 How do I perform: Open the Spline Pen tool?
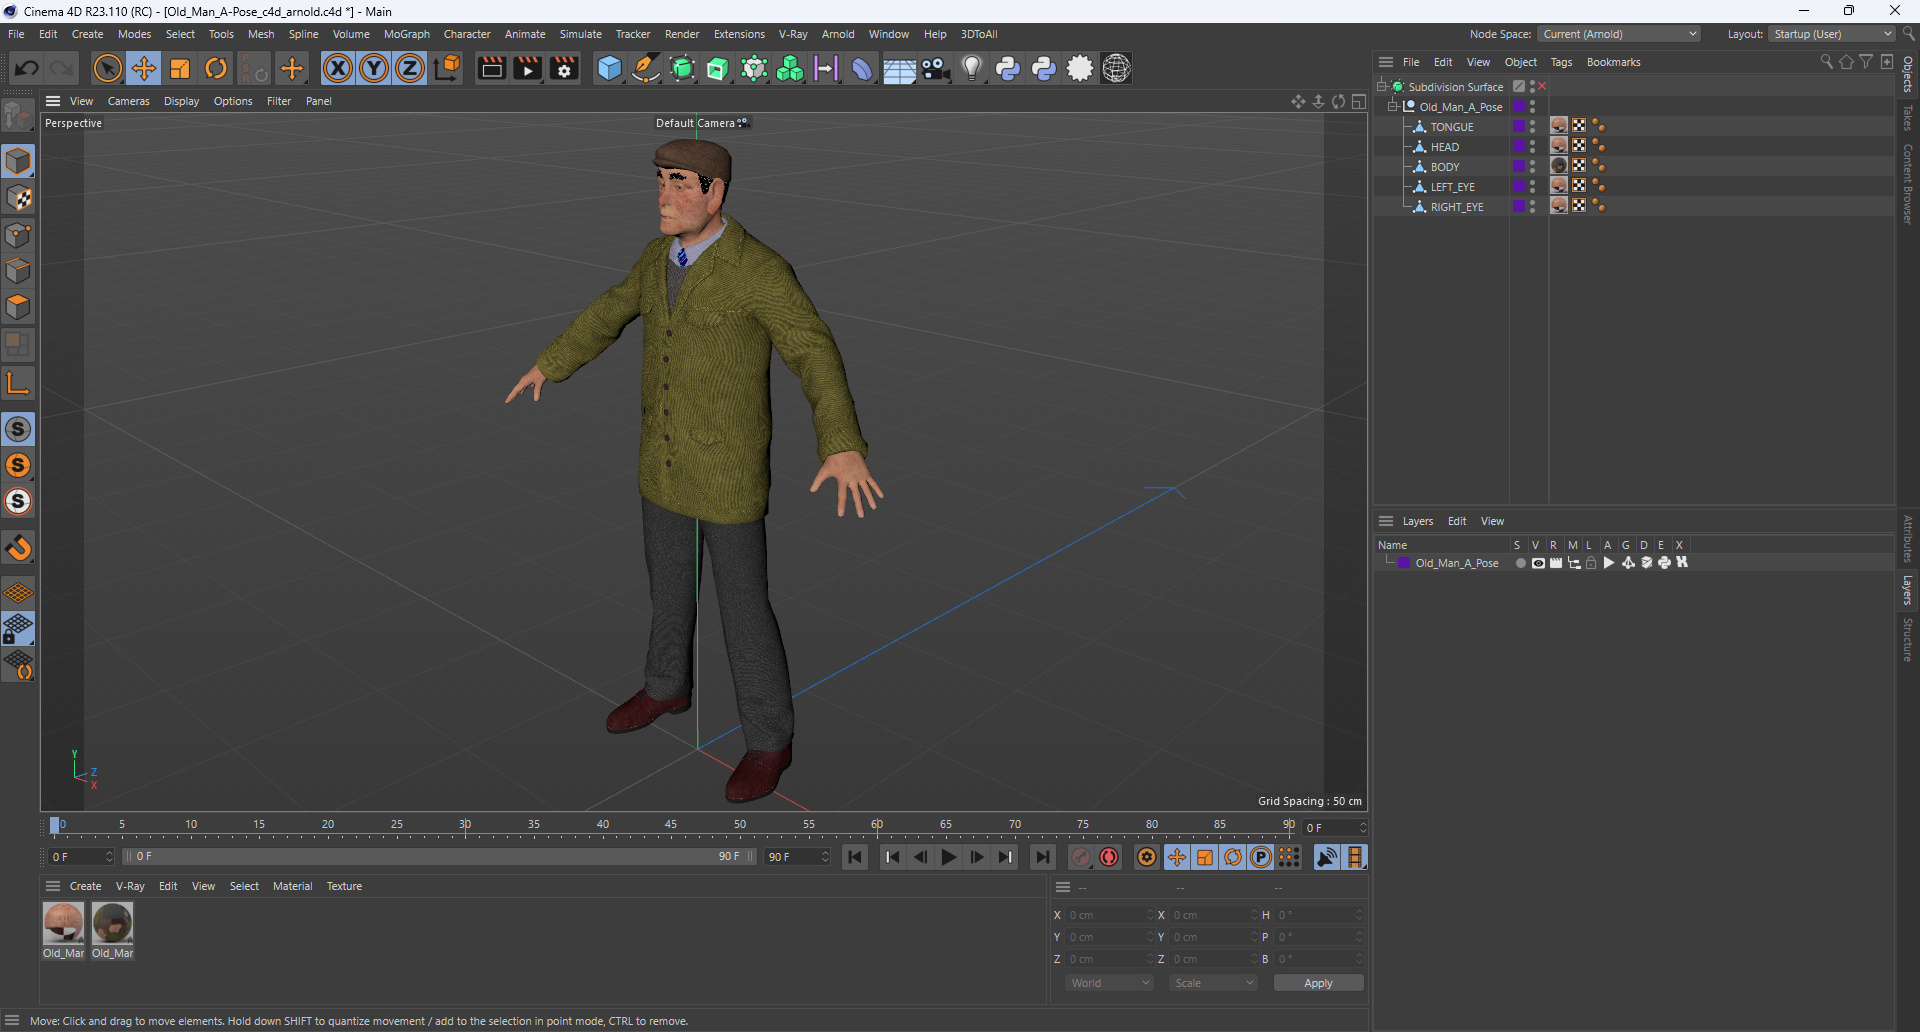646,68
